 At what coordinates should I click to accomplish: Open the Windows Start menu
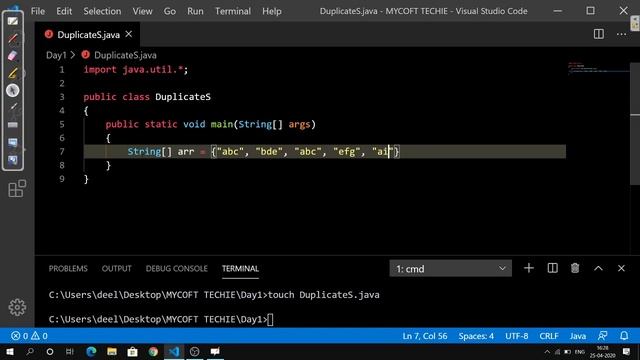click(9, 351)
